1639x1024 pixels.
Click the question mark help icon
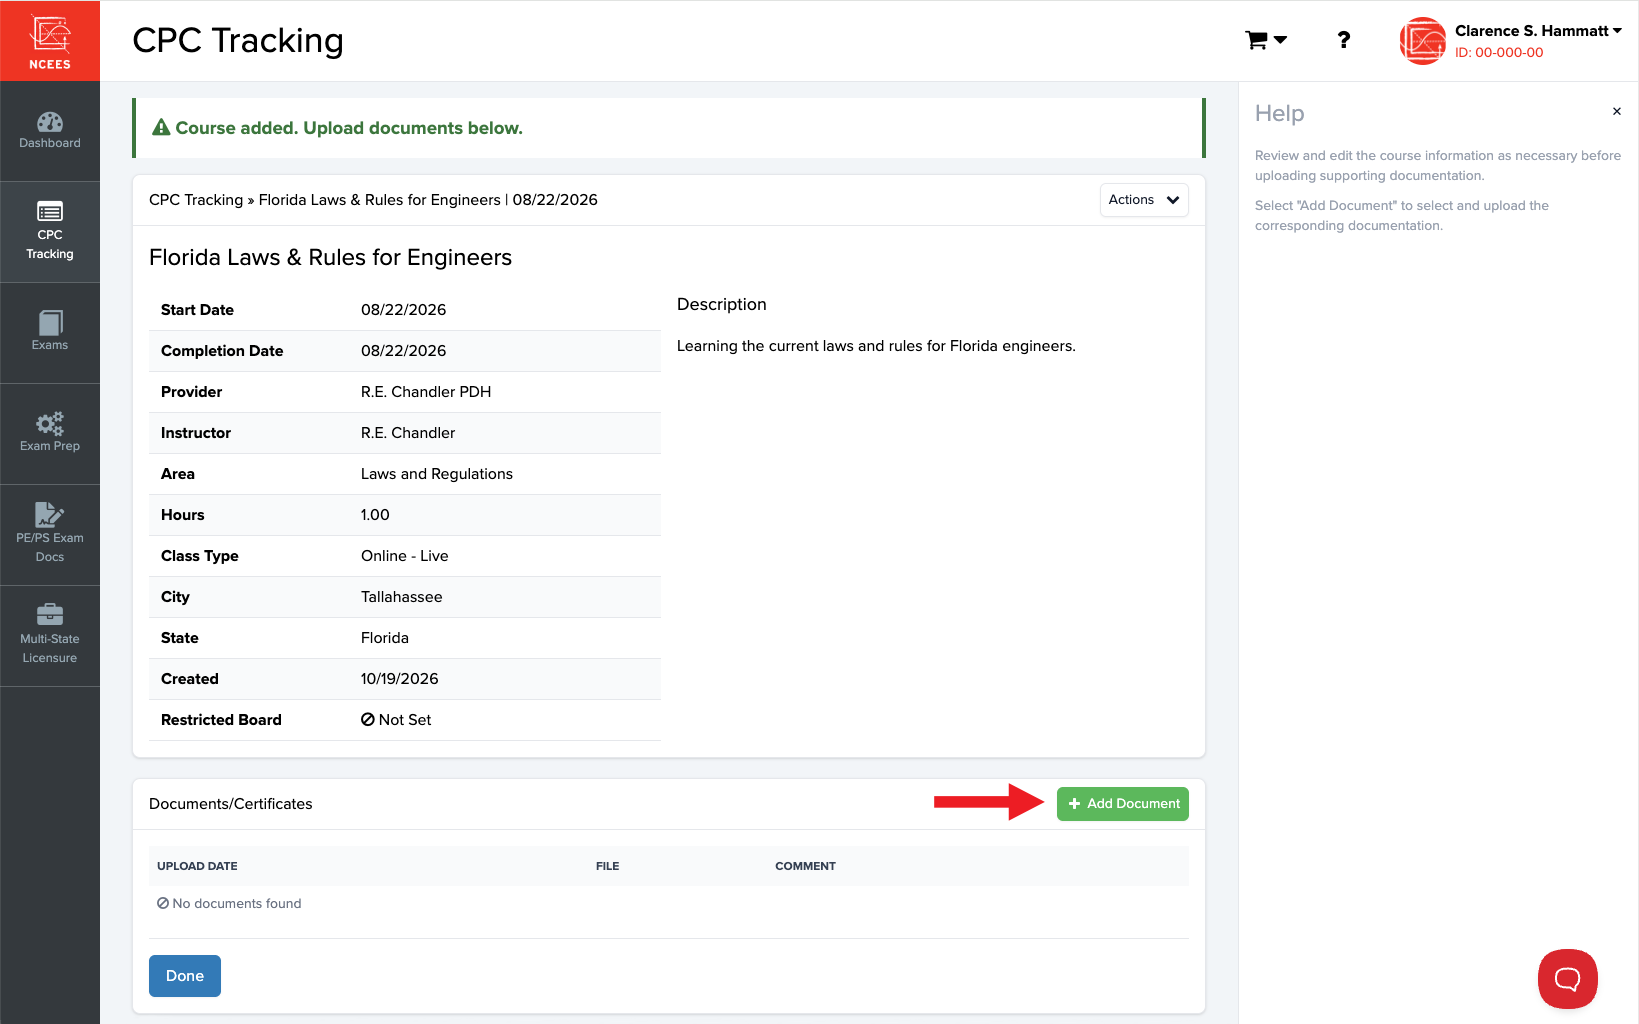click(1344, 40)
